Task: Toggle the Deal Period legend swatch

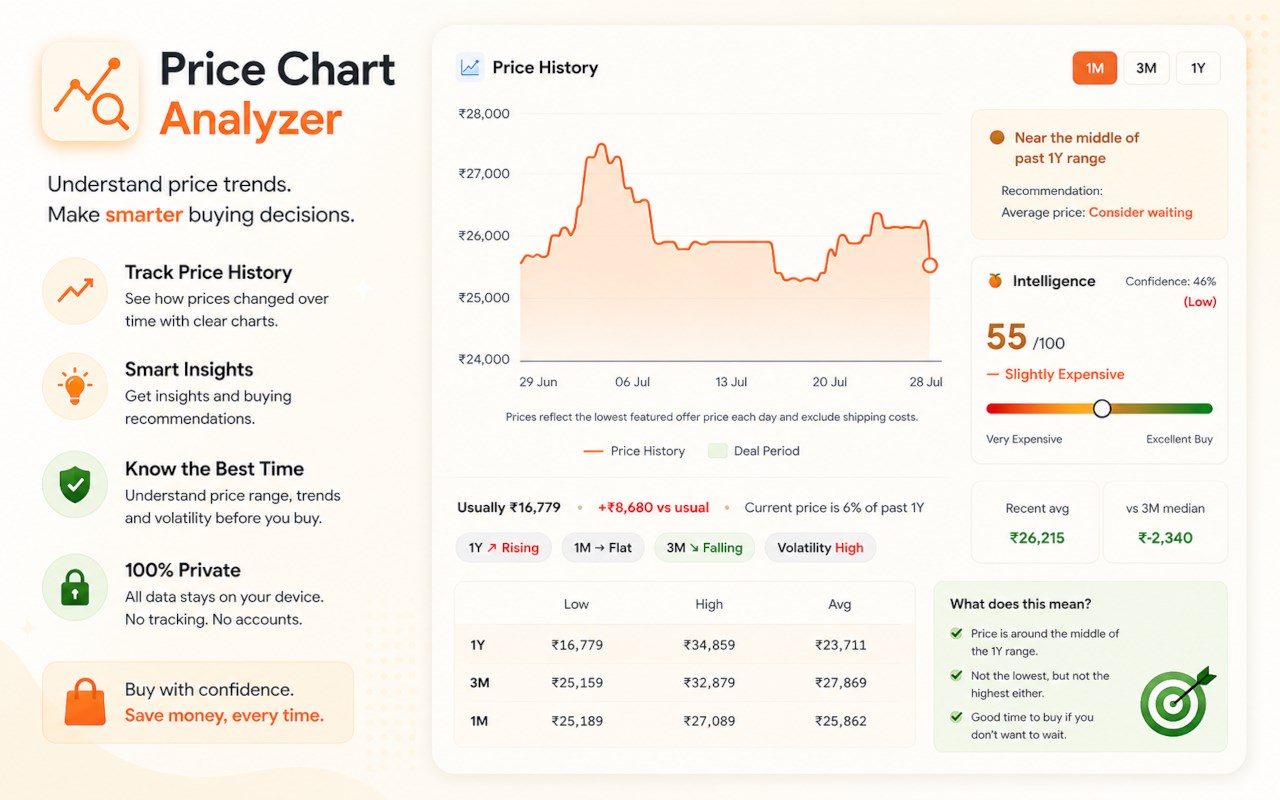Action: pos(717,451)
